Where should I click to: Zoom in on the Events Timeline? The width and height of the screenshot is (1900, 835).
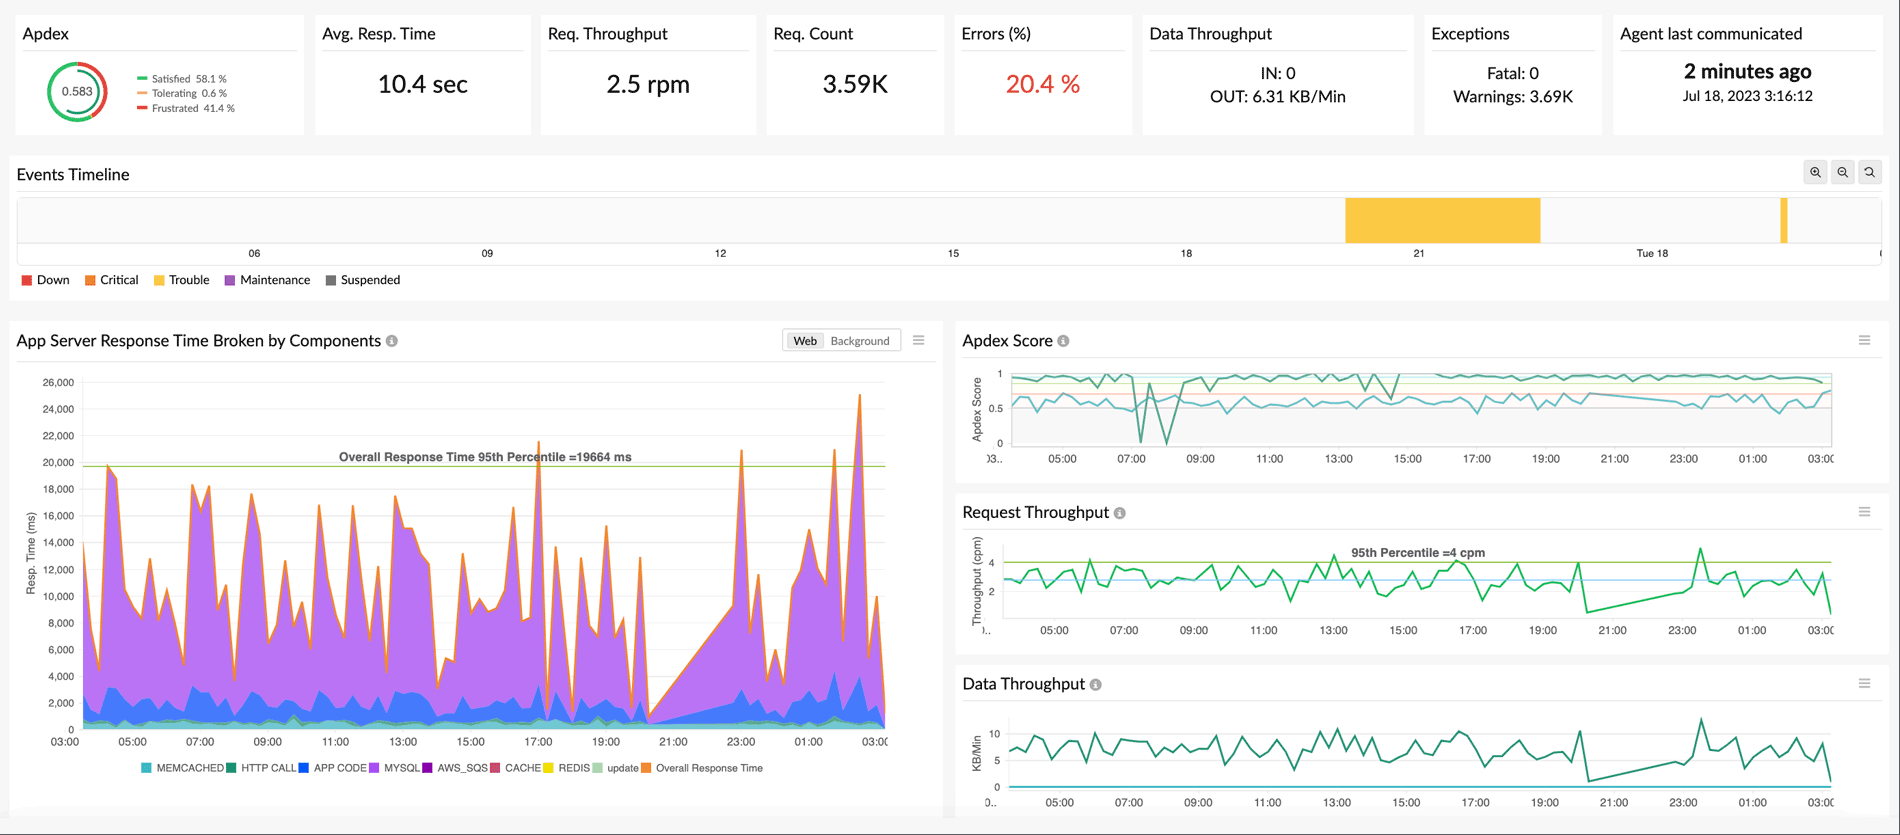pos(1815,172)
